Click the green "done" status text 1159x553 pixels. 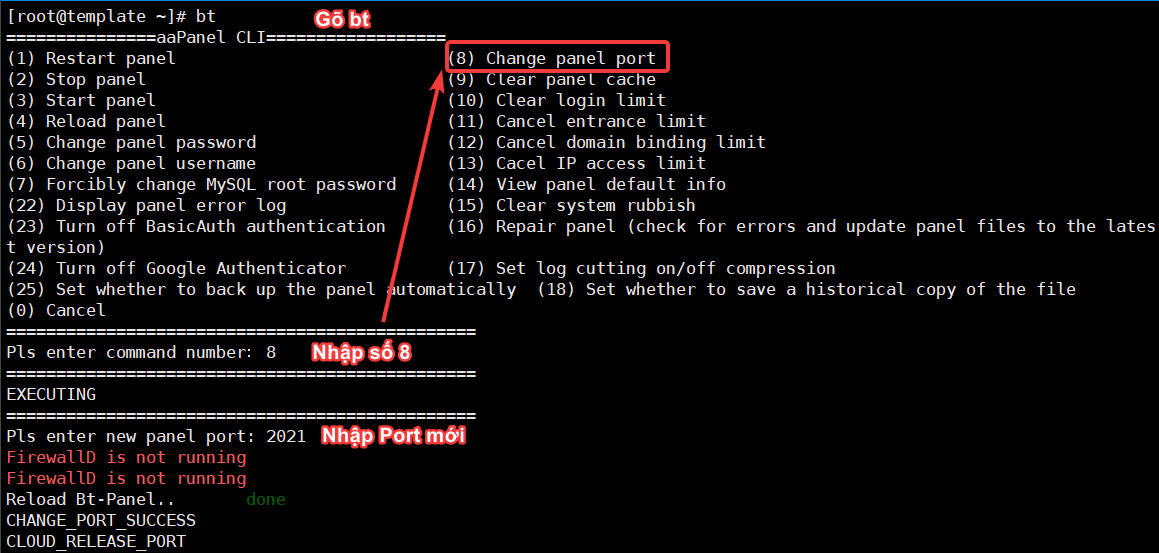266,499
